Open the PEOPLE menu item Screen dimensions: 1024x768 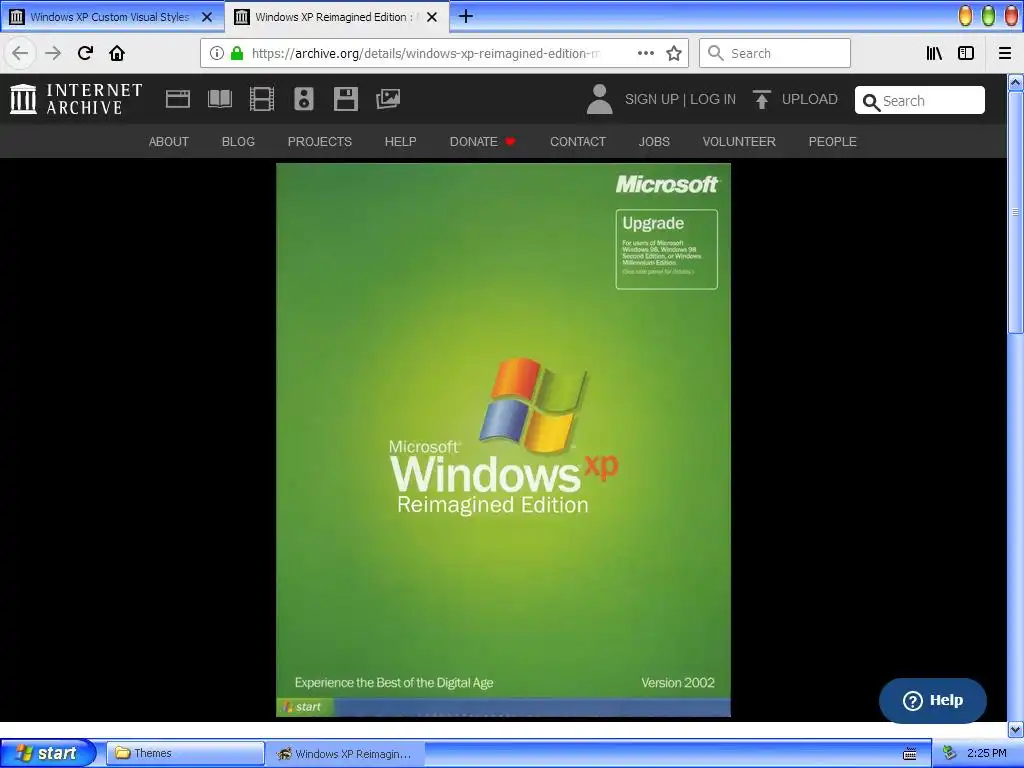[833, 142]
